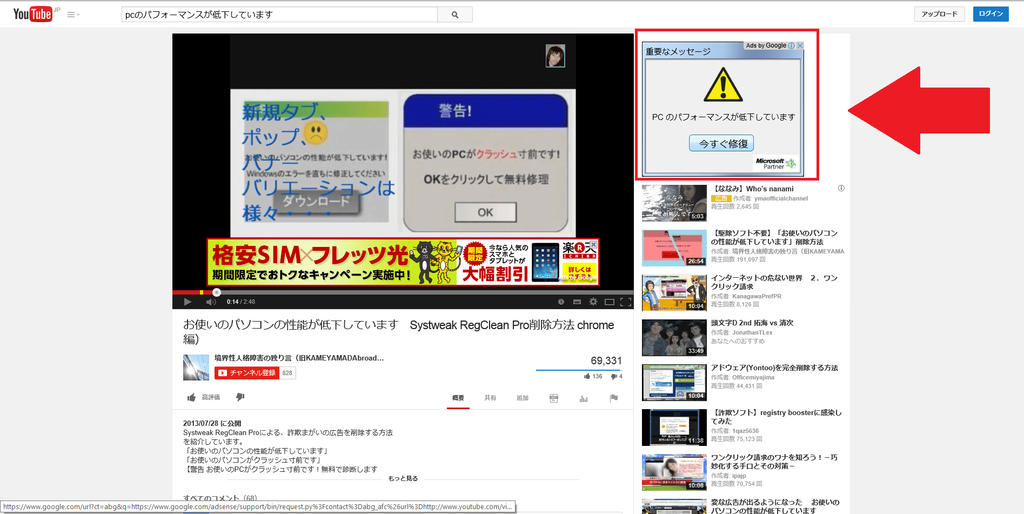Open the 33:49 video thumbnail

[674, 337]
